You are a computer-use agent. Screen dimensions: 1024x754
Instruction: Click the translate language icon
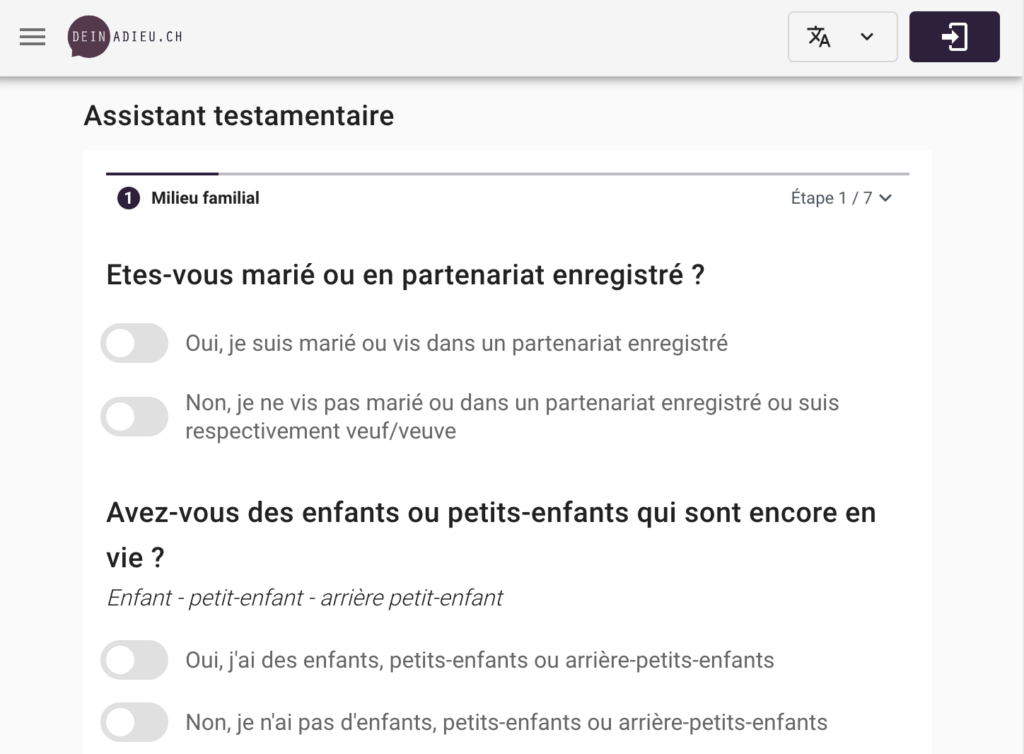[820, 37]
